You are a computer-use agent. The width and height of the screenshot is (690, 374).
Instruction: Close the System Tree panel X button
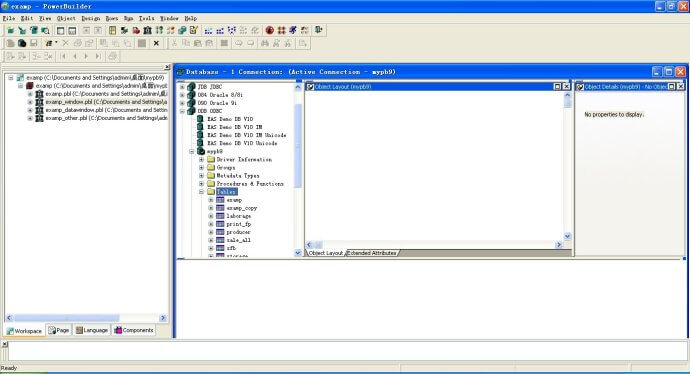167,67
